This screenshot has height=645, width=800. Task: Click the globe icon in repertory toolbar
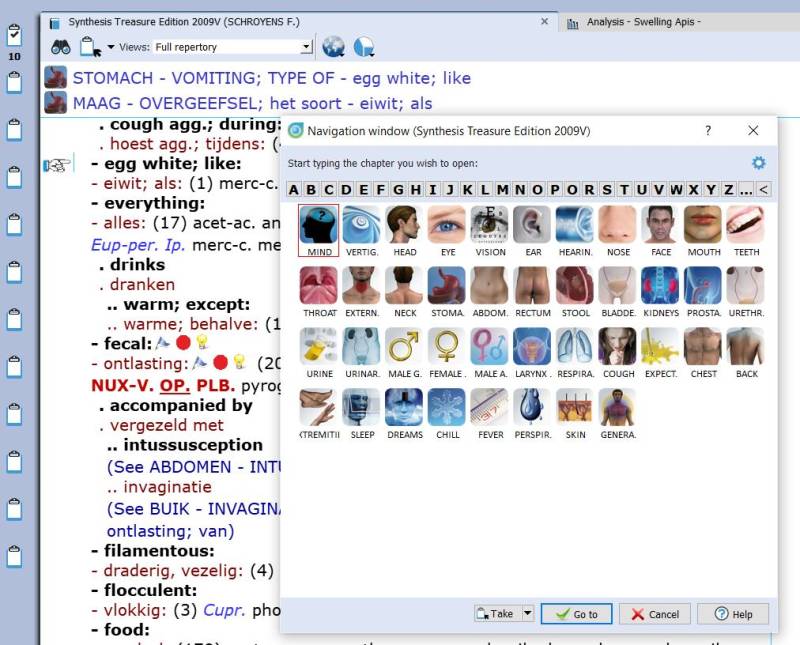(x=334, y=47)
